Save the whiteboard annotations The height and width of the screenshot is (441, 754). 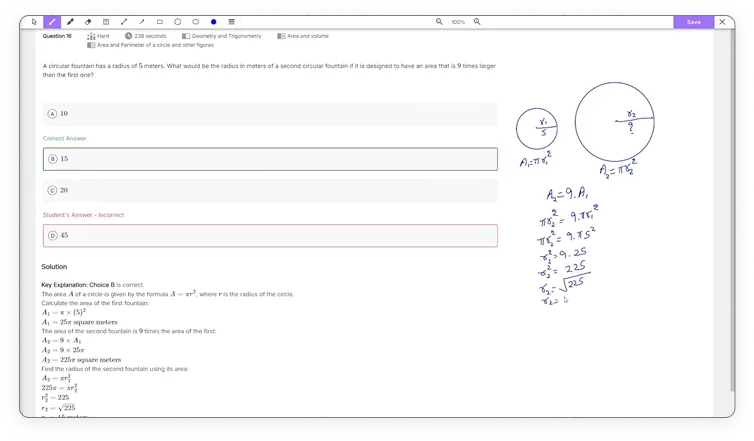pos(693,22)
